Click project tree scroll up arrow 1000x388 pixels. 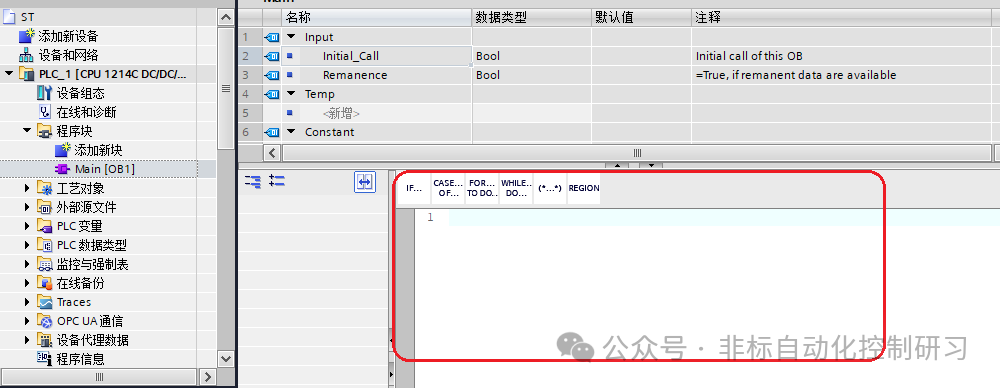tap(226, 17)
